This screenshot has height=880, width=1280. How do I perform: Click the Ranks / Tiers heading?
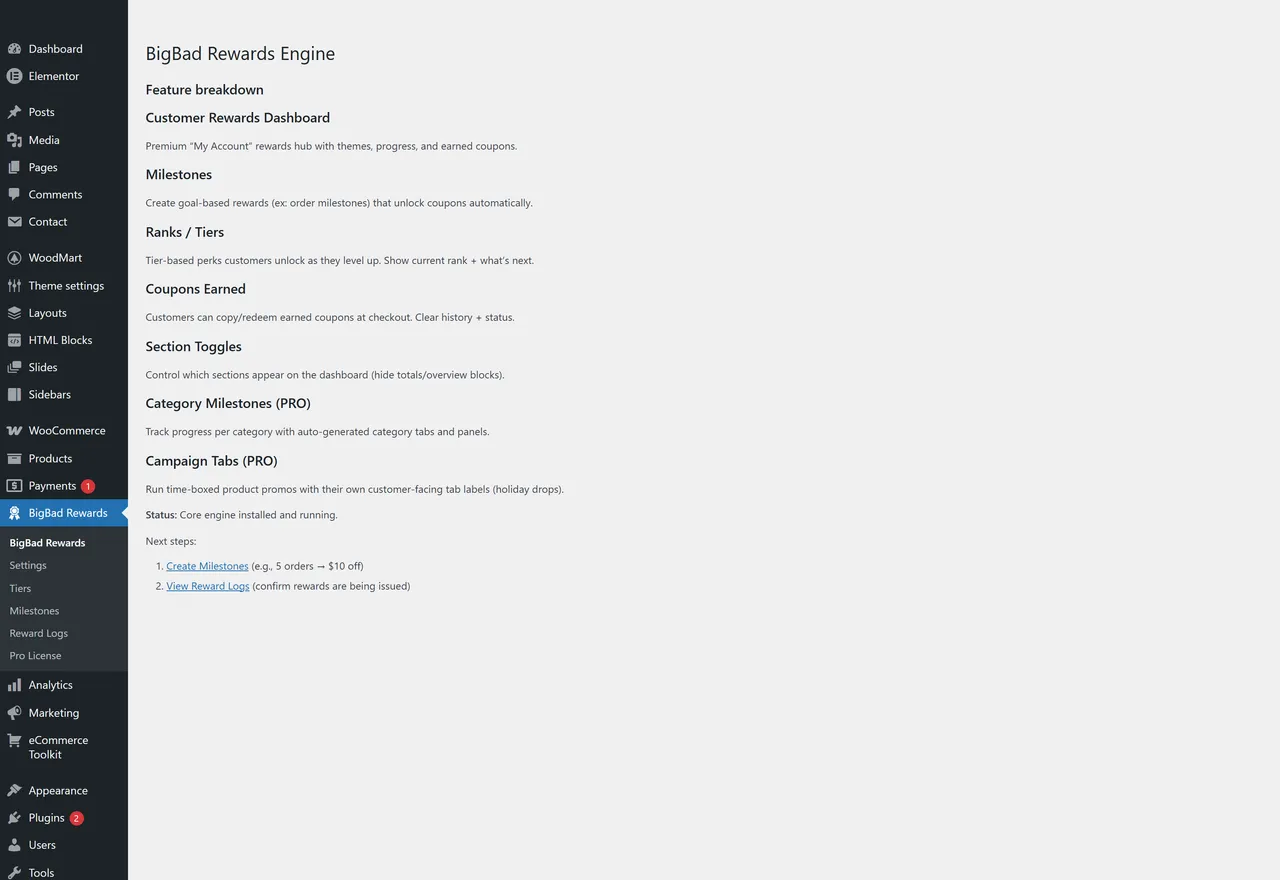click(x=185, y=232)
